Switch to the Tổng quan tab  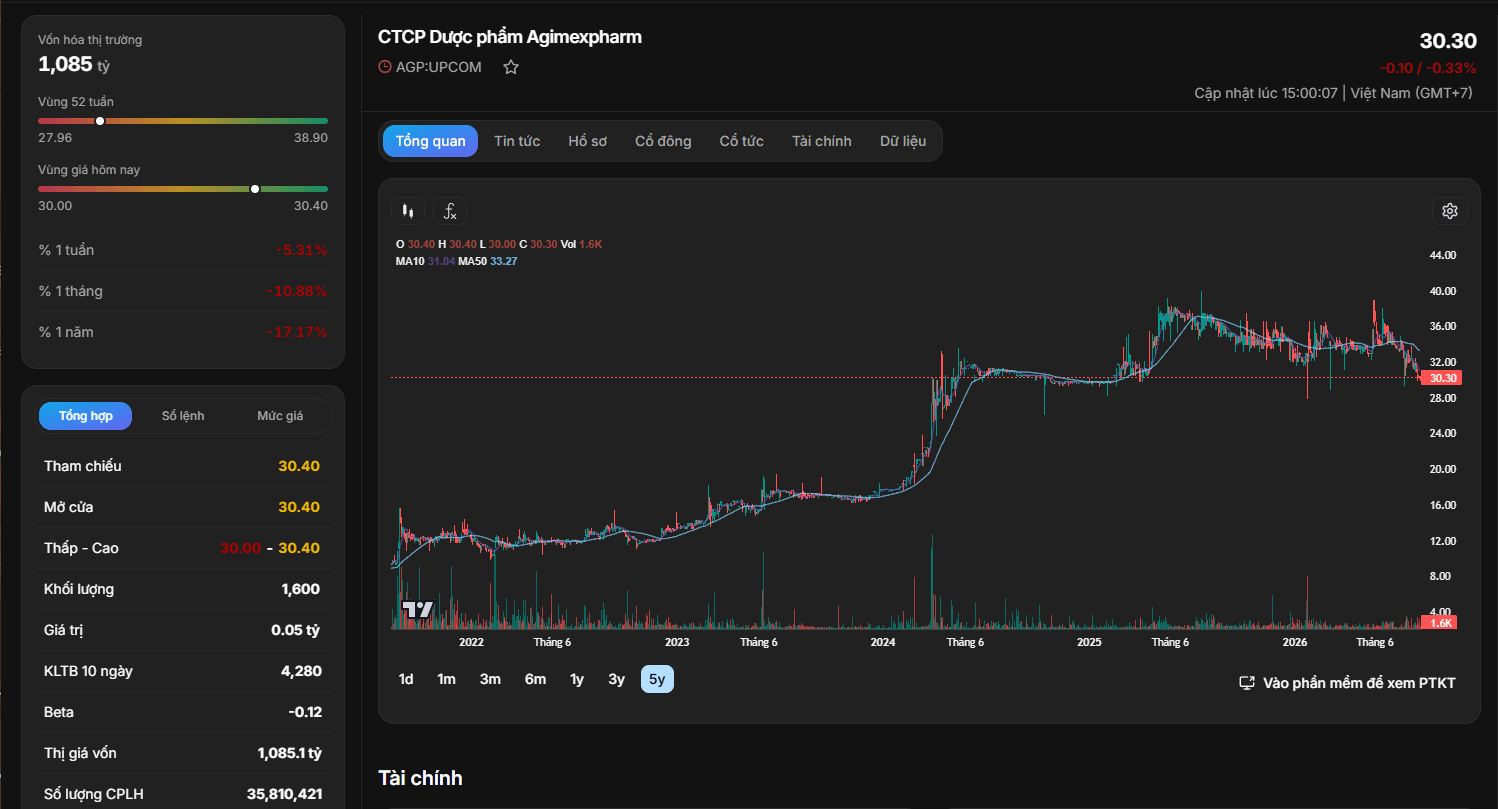pos(430,141)
